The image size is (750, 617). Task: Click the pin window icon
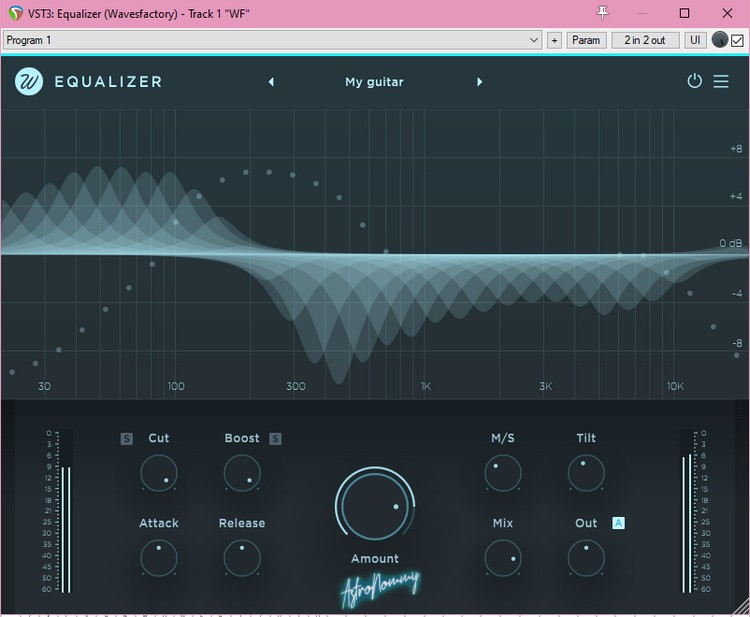602,13
